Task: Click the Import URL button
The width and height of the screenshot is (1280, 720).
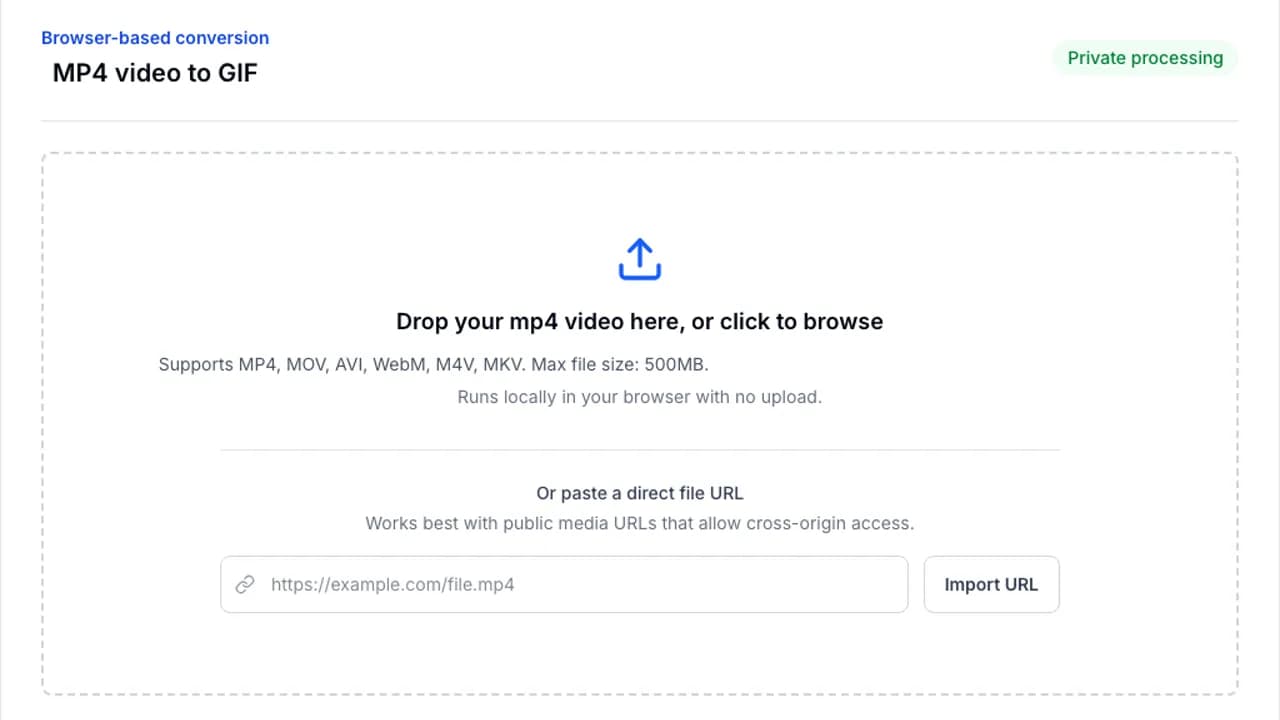Action: pyautogui.click(x=991, y=585)
